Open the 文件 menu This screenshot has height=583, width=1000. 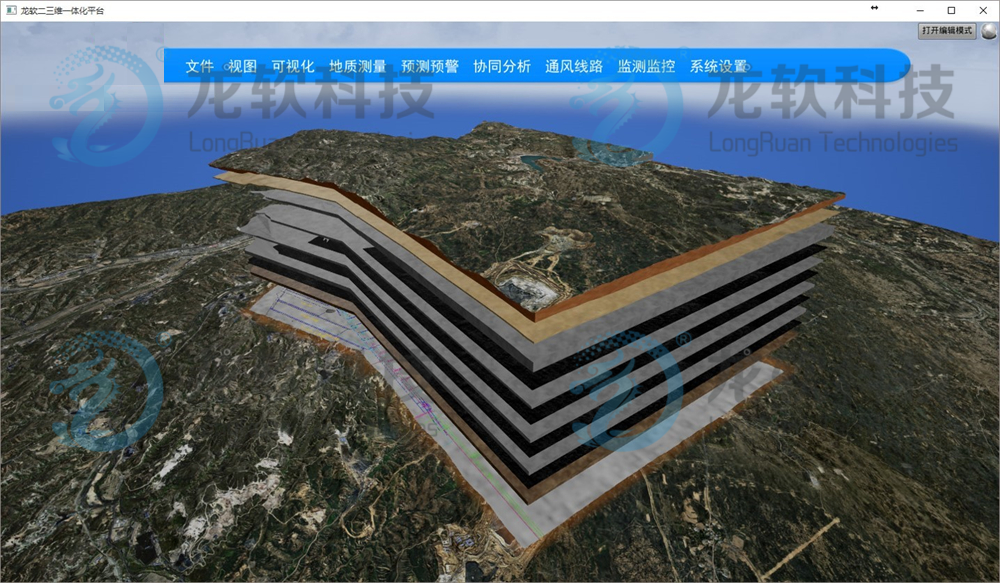[x=198, y=64]
